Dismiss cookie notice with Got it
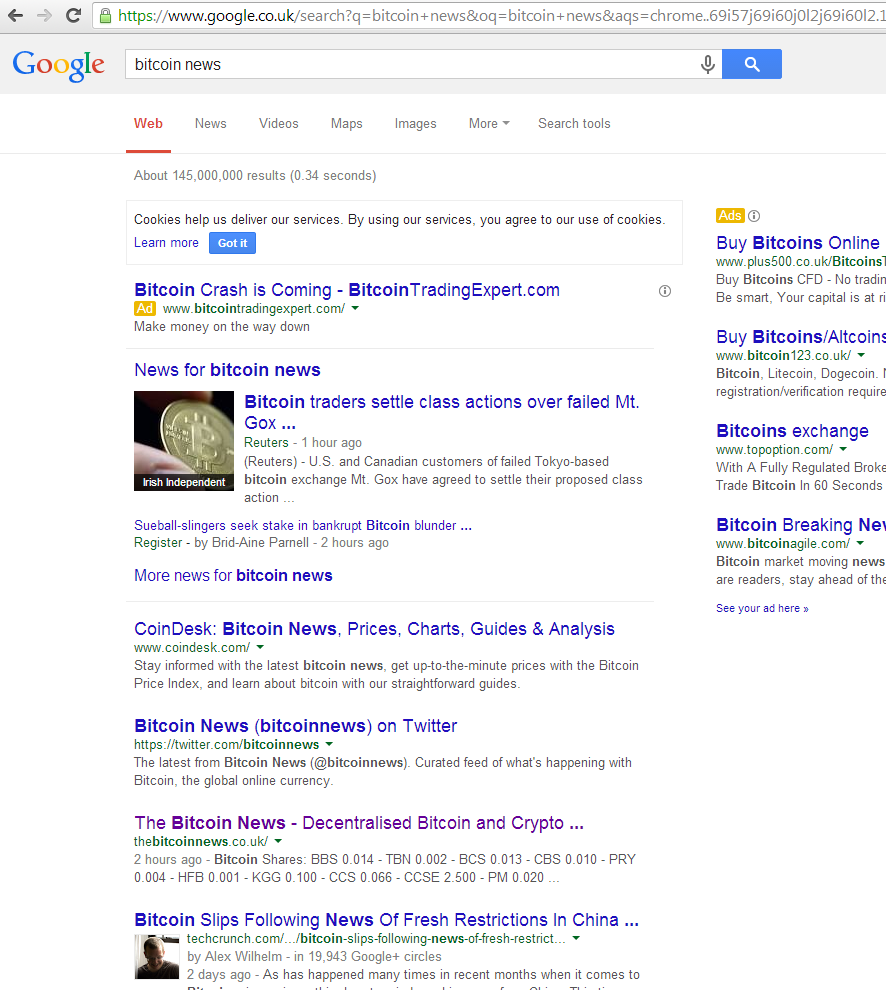Image resolution: width=886 pixels, height=990 pixels. click(x=232, y=243)
